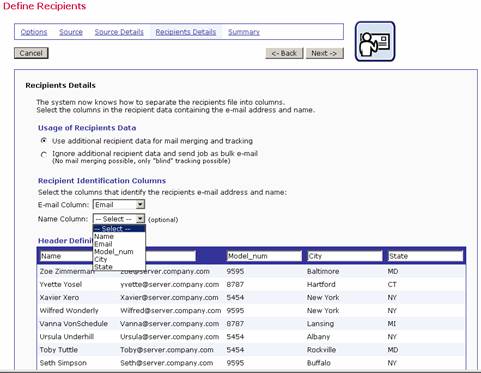Click the Cancel button

click(31, 53)
